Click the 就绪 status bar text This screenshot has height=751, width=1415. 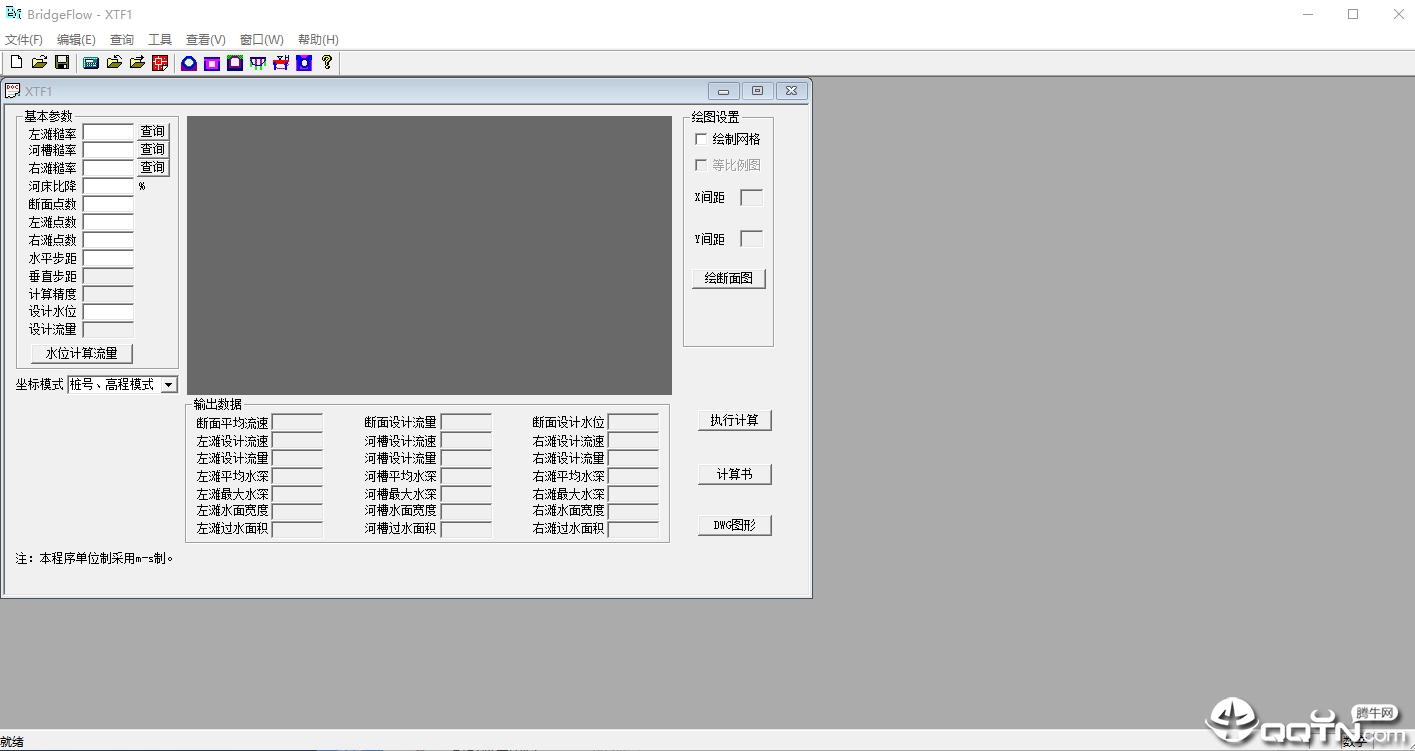click(x=12, y=742)
